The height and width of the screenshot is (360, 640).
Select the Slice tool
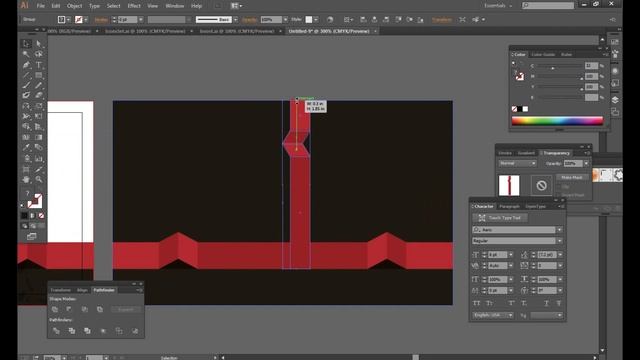coord(39,169)
